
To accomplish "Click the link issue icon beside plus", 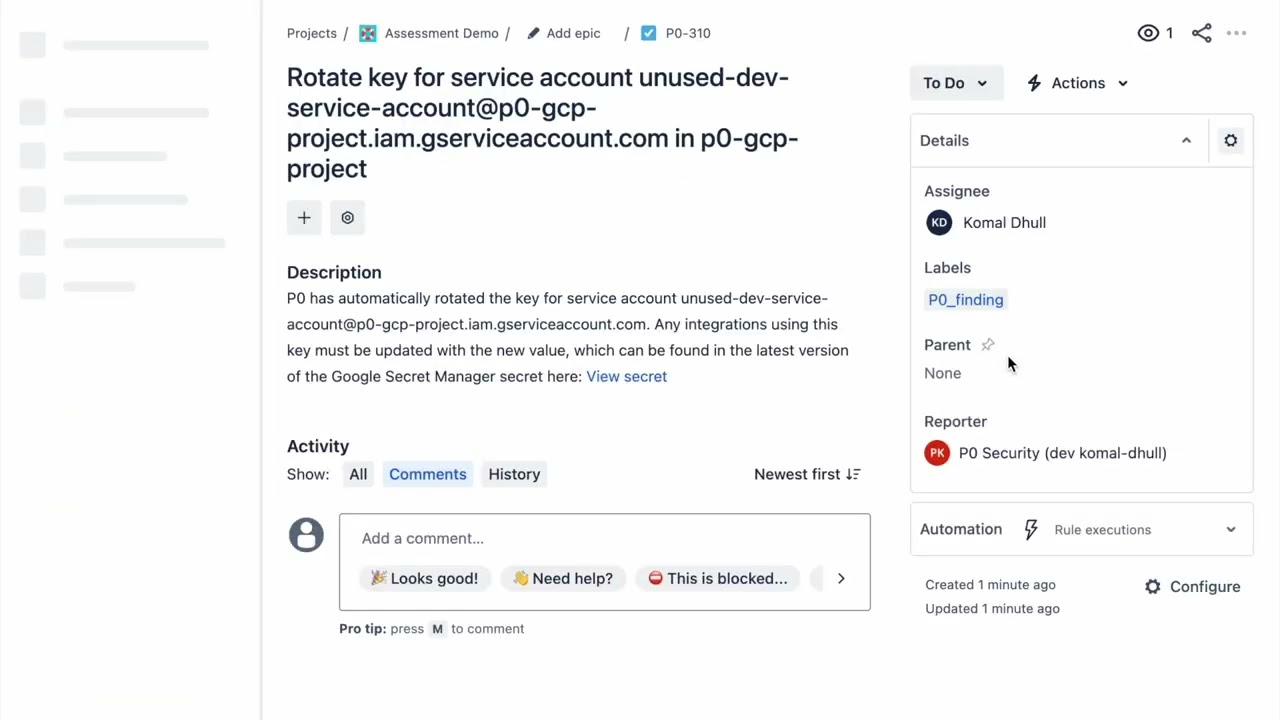I will [347, 218].
